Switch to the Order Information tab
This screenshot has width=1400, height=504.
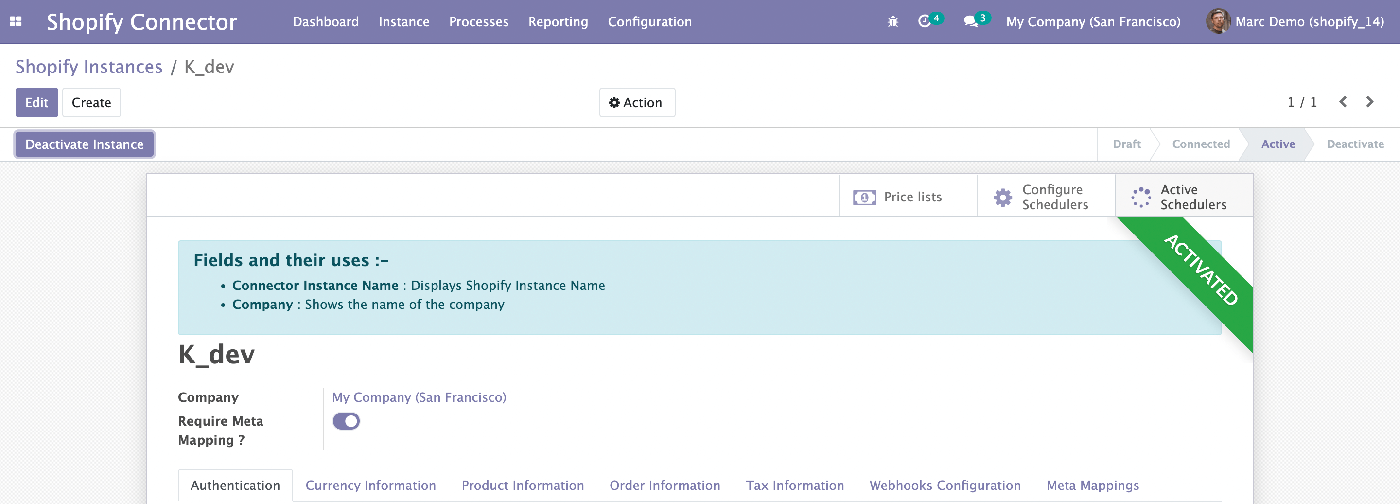pyautogui.click(x=665, y=485)
